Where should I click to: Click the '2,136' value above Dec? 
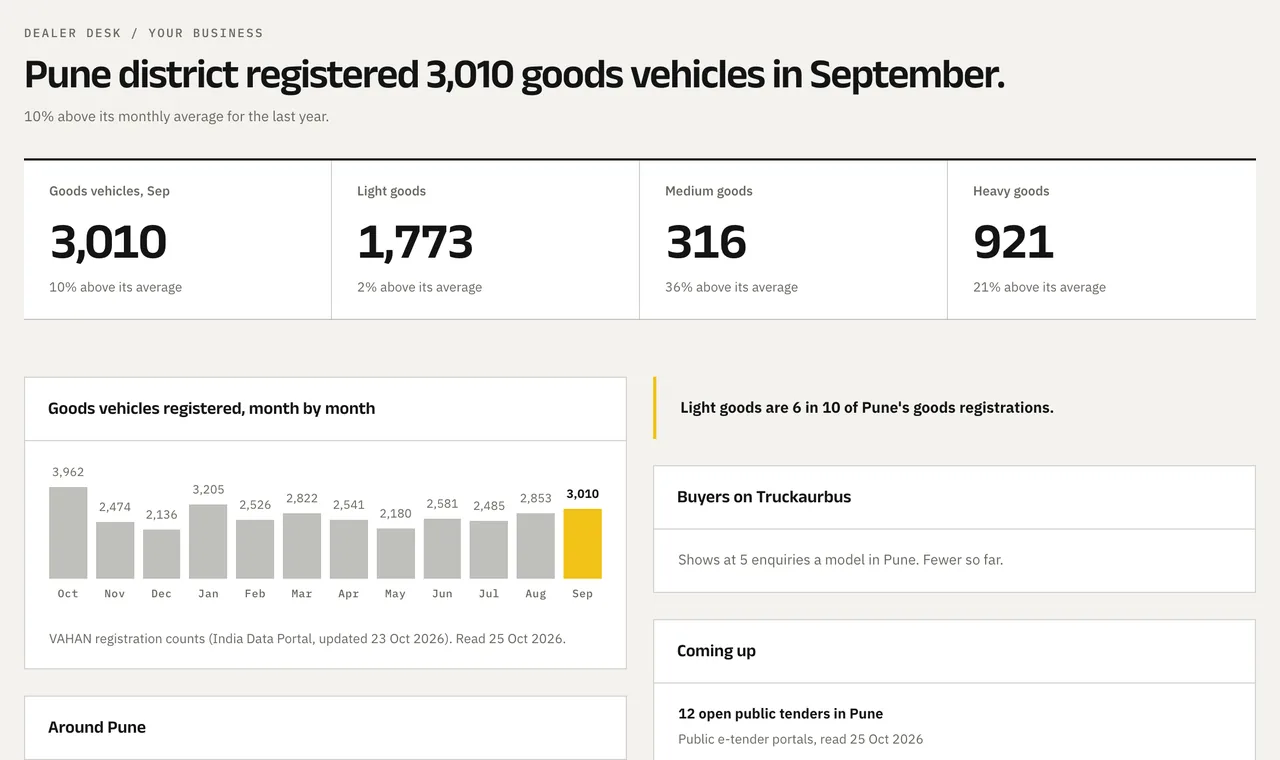coord(161,515)
